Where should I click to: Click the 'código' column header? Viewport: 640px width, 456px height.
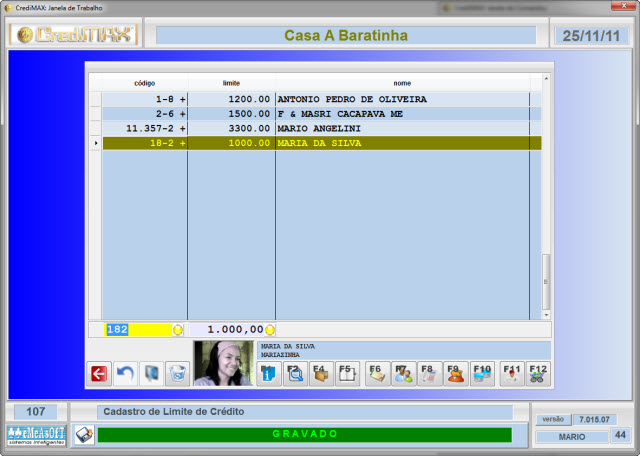144,83
